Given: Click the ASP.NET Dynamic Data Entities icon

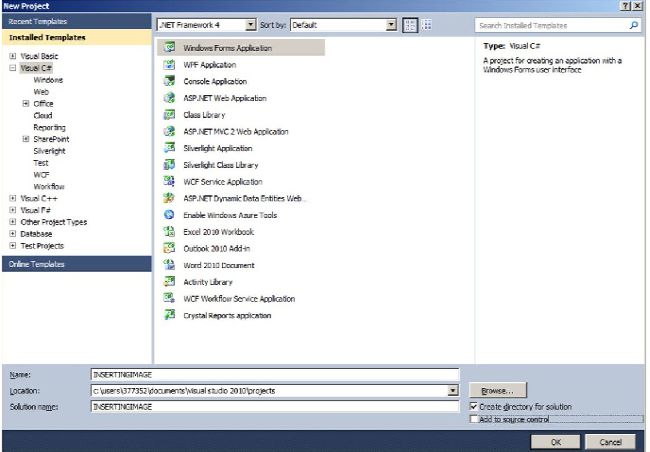Looking at the screenshot, I should 169,198.
